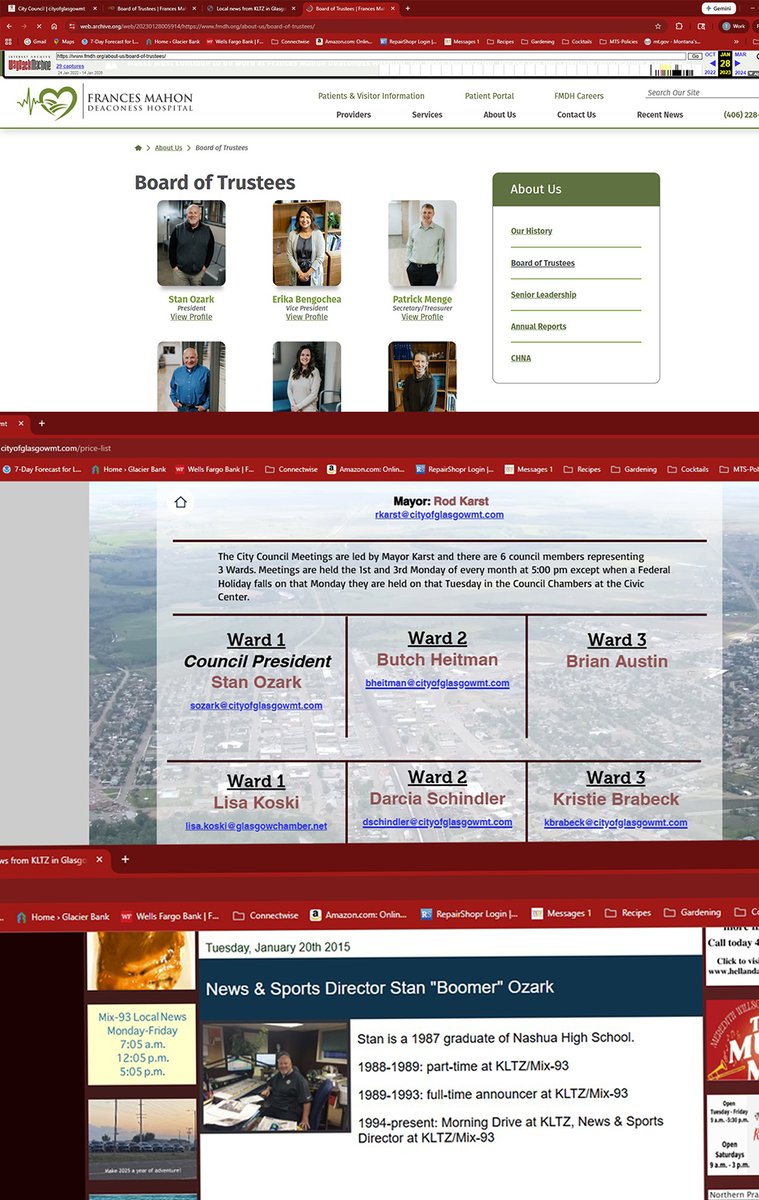This screenshot has width=759, height=1200.
Task: Open Recipes bookmark folder in KLTZ window
Action: (627, 913)
